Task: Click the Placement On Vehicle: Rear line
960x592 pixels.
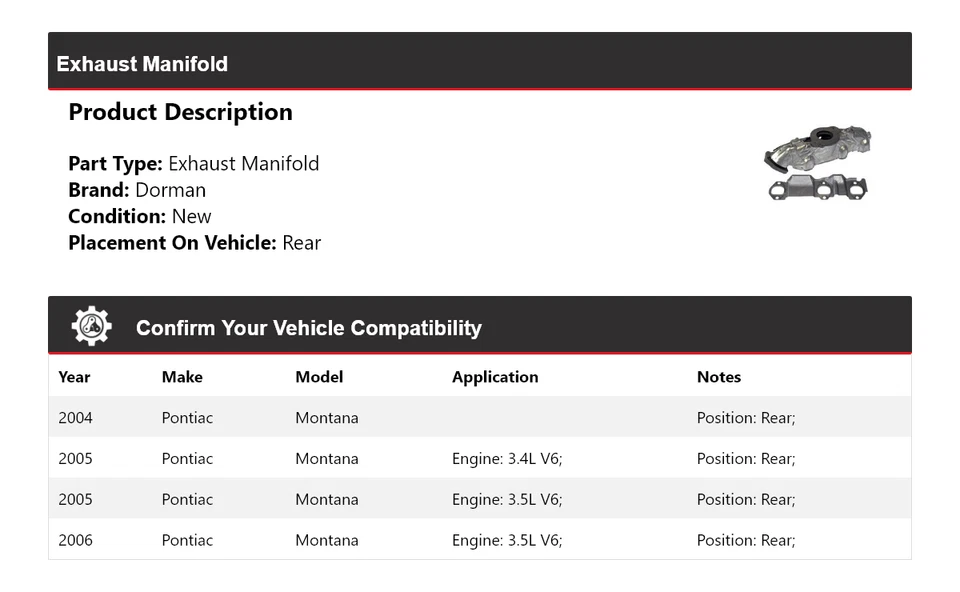Action: [195, 242]
